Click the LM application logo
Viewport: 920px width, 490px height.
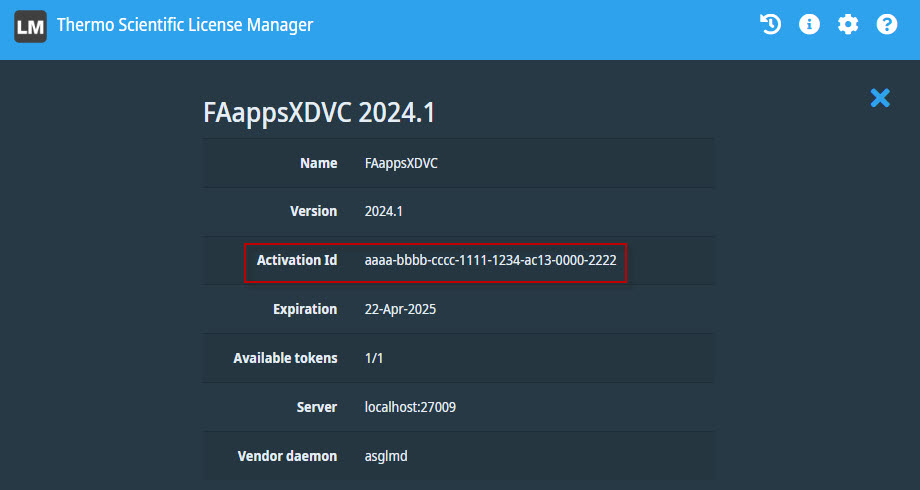pos(31,26)
